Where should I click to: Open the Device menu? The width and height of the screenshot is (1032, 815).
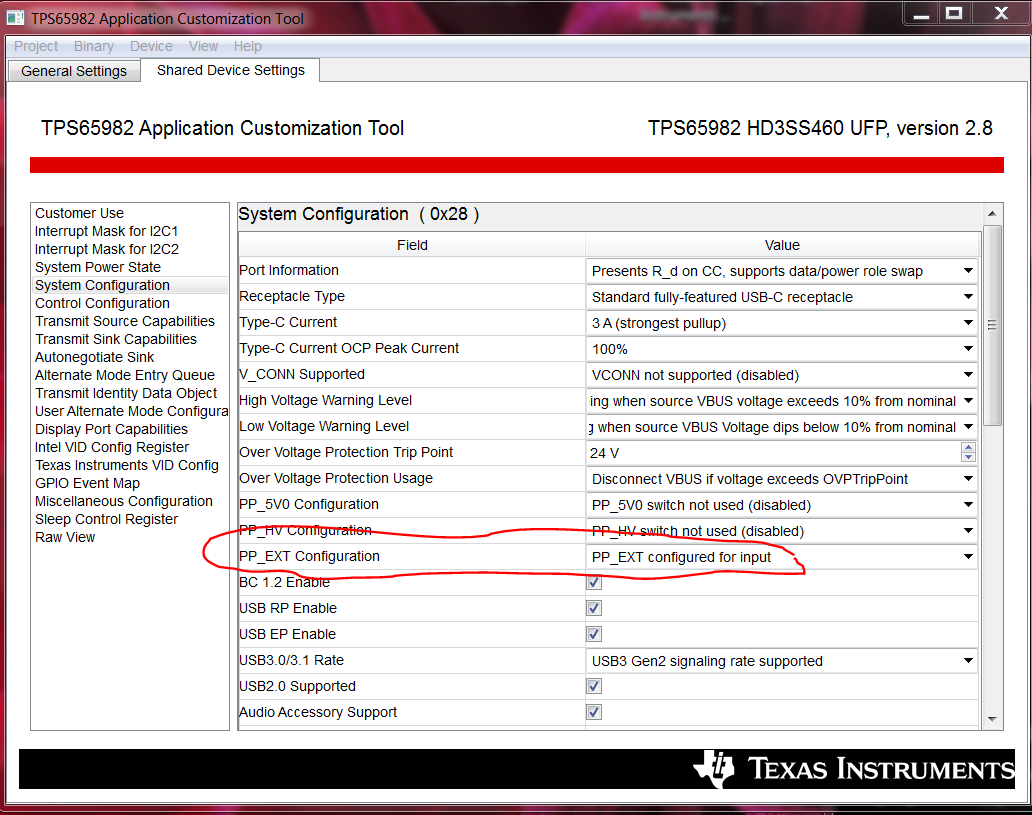pos(151,46)
